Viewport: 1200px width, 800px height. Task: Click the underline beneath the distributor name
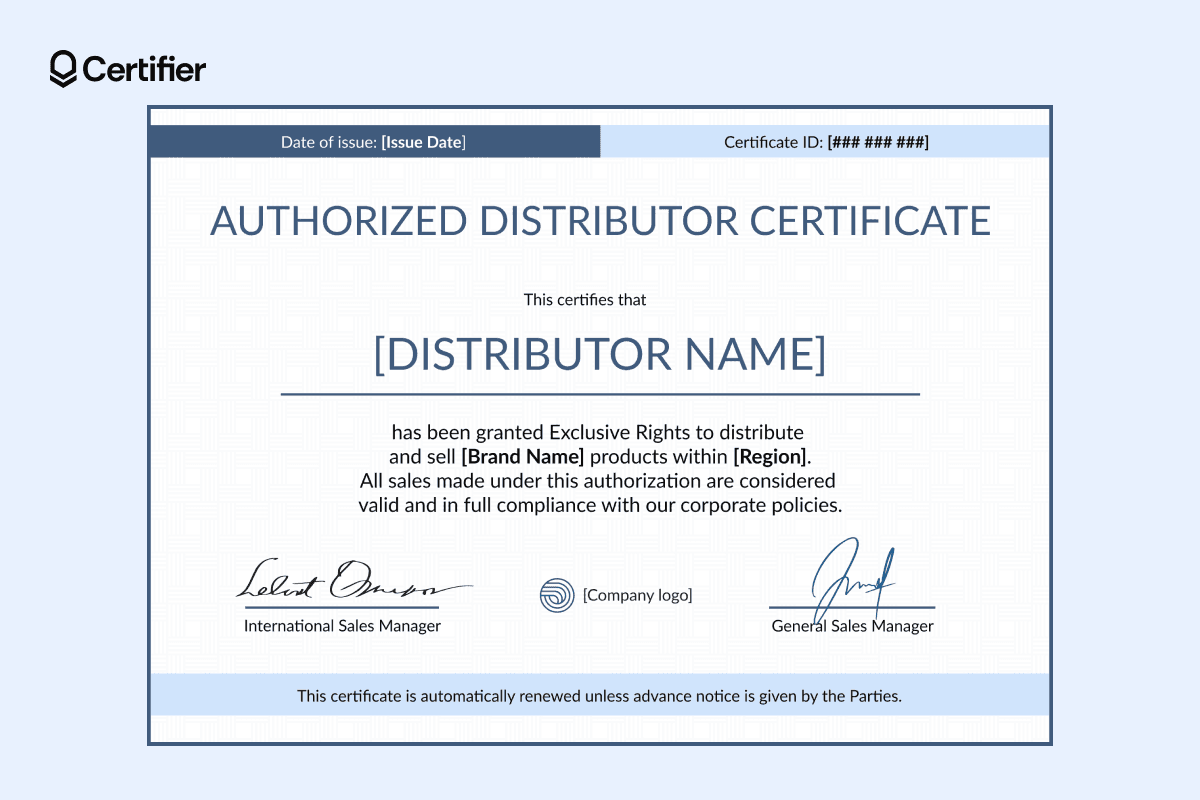[x=600, y=393]
